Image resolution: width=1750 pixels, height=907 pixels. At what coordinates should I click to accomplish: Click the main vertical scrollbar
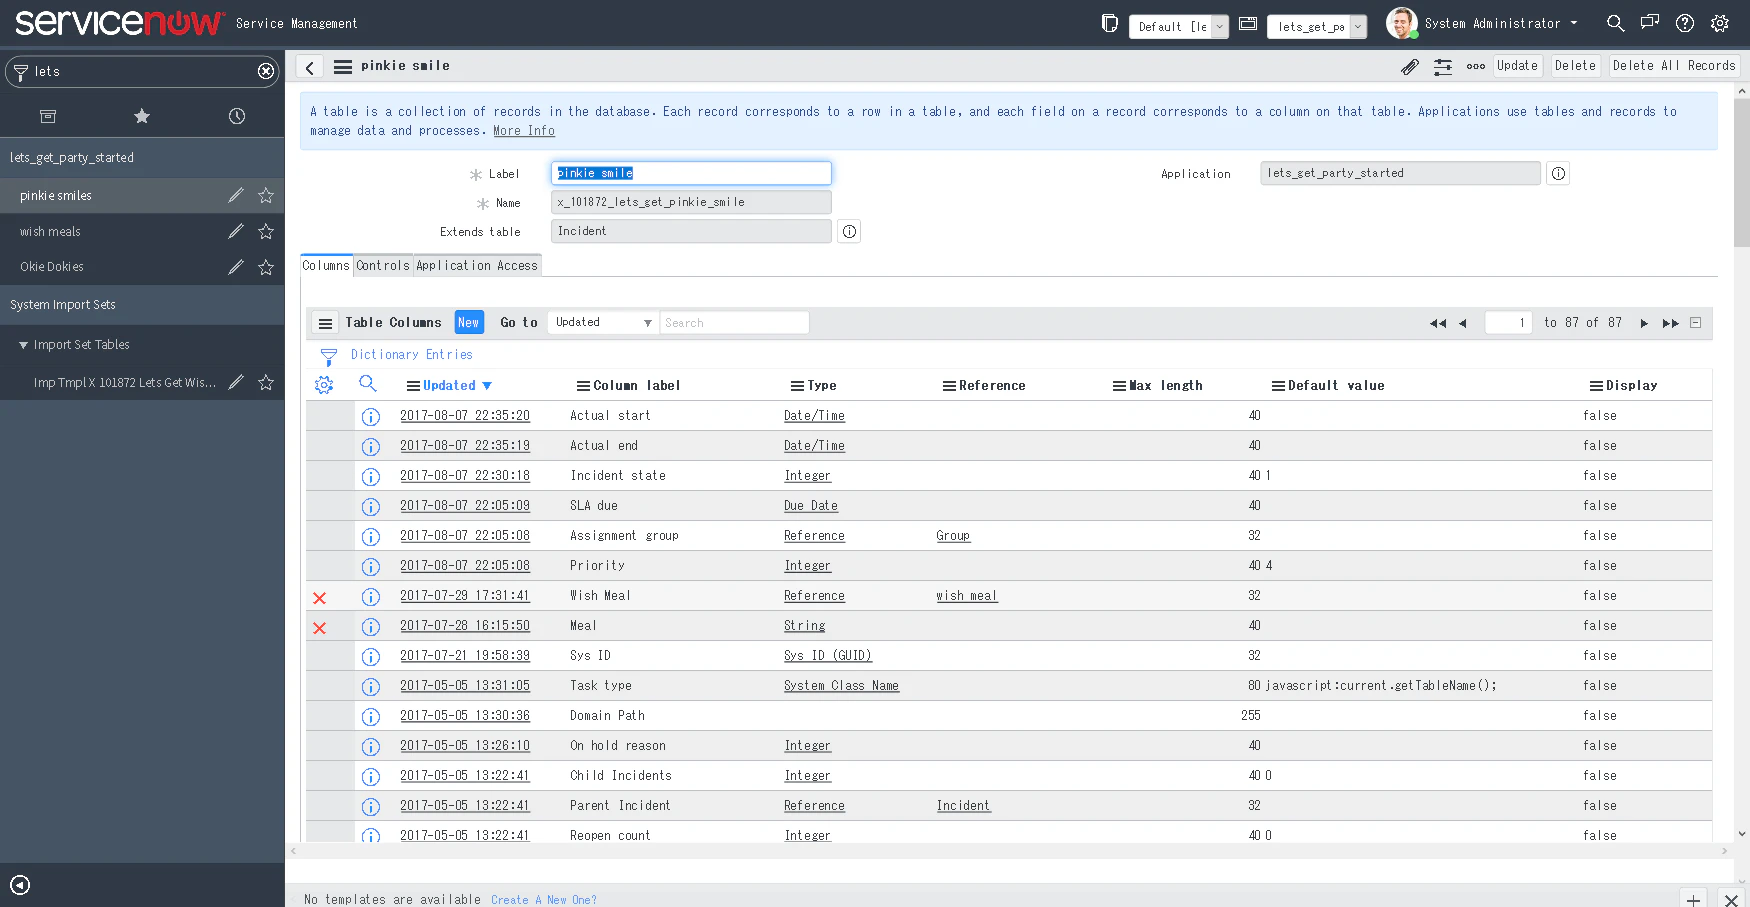(x=1742, y=172)
